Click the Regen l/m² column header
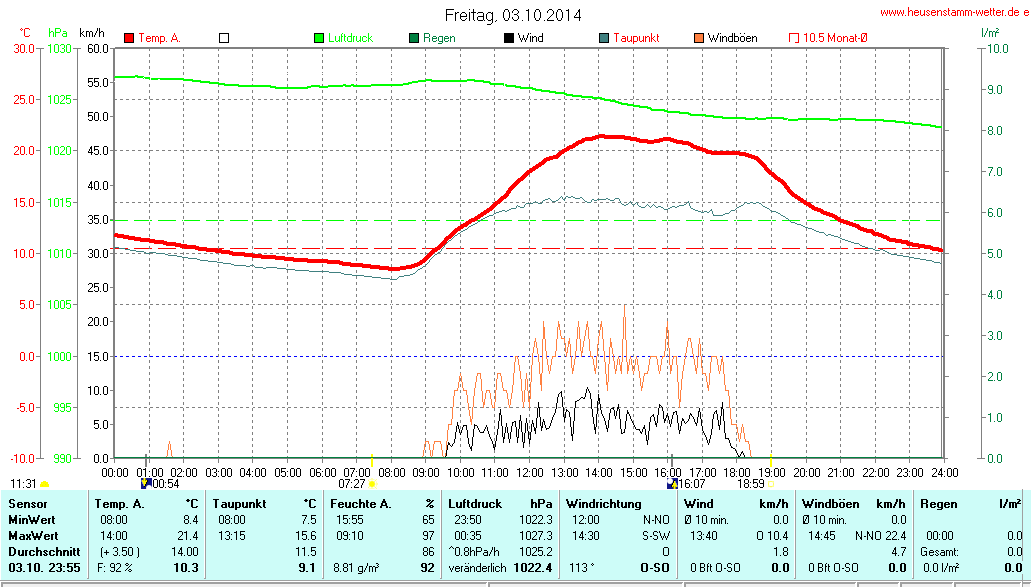Image resolution: width=1034 pixels, height=587 pixels. click(970, 503)
